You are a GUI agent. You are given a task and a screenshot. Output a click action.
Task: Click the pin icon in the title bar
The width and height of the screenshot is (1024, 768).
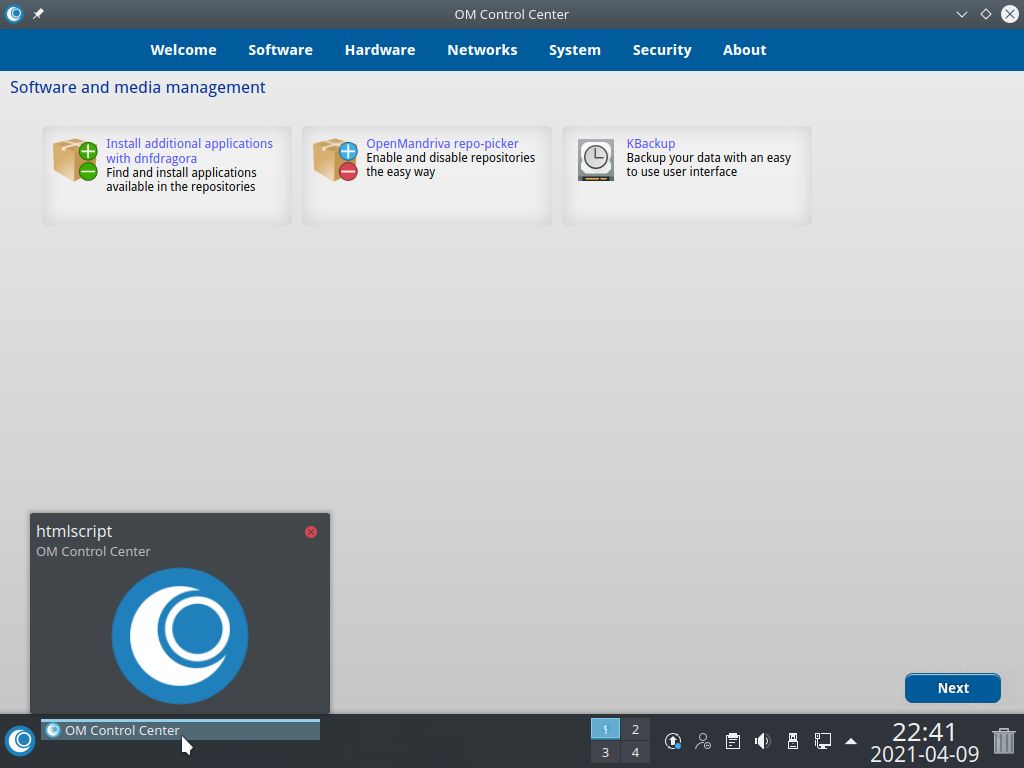(x=39, y=14)
